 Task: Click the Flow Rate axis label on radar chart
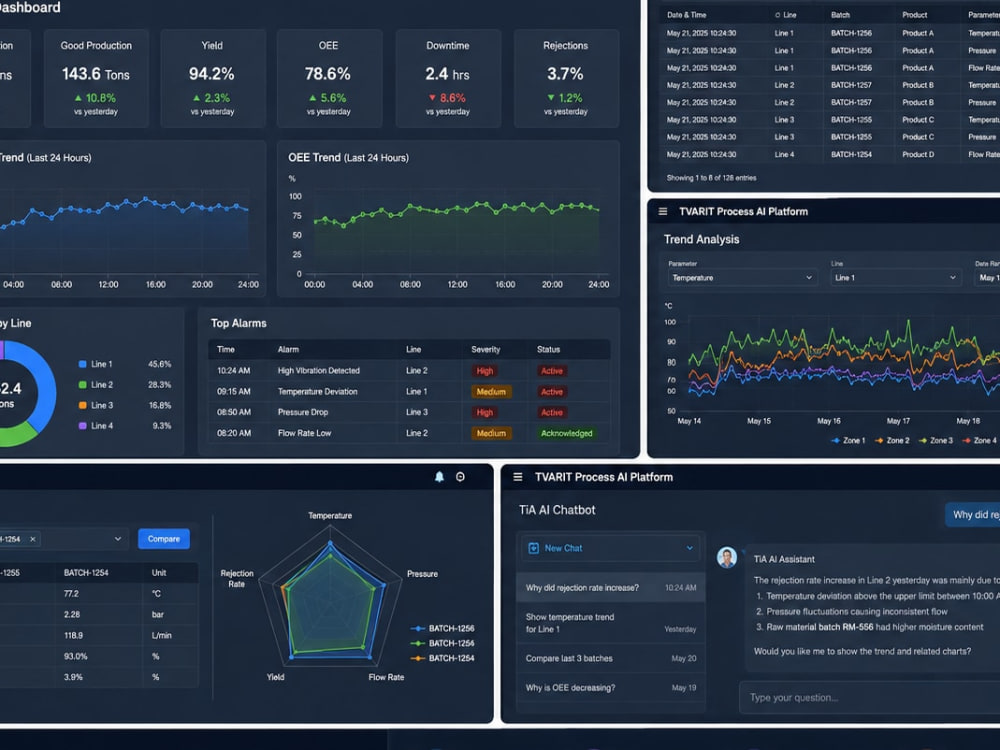386,677
